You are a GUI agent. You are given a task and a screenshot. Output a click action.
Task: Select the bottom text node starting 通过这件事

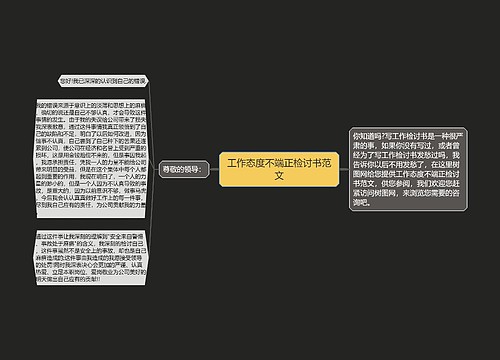(x=91, y=257)
